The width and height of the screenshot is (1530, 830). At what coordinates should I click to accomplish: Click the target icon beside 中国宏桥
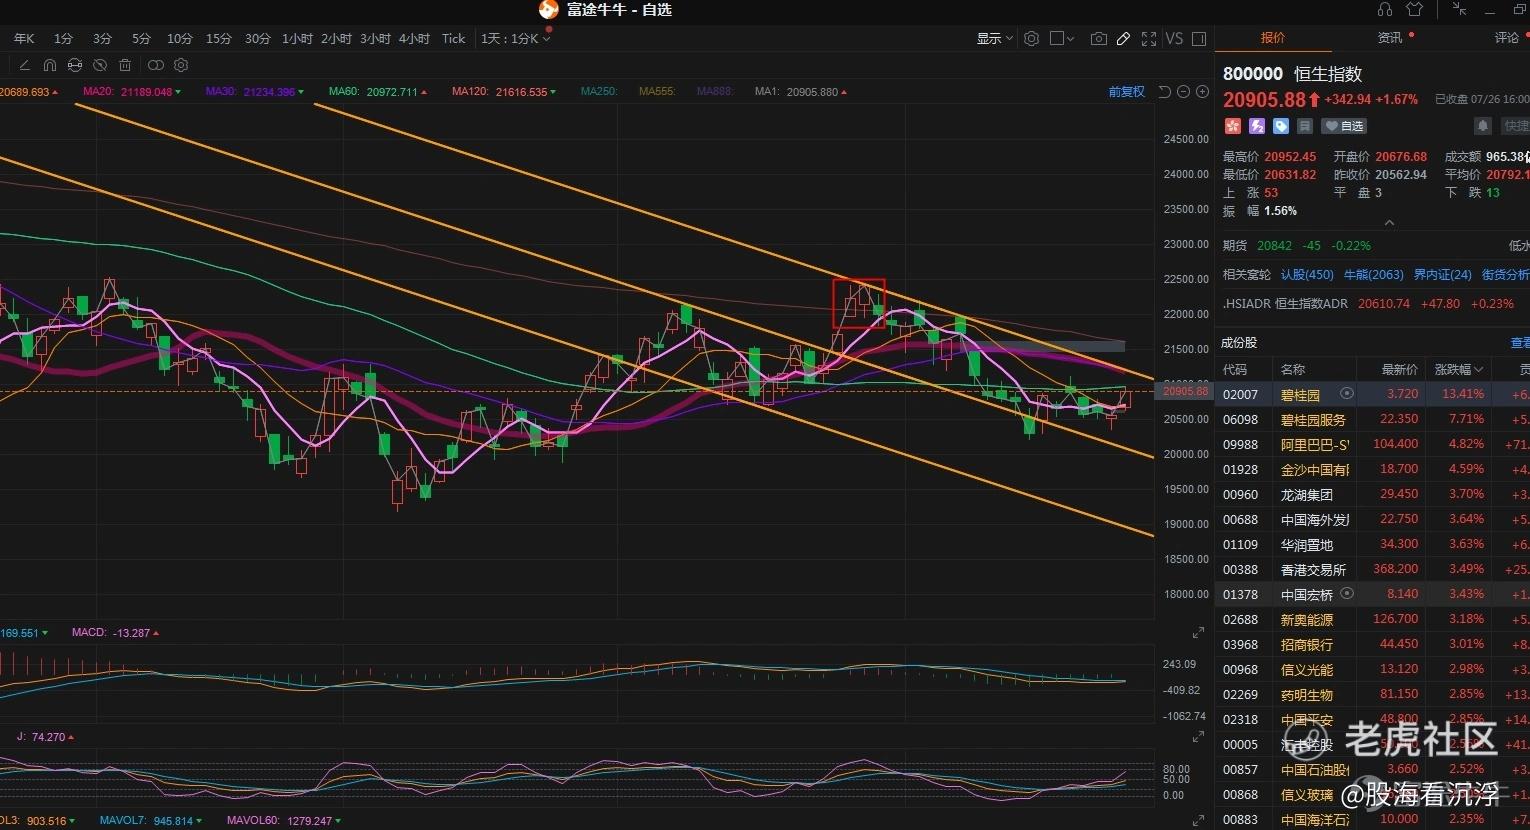pos(1346,593)
